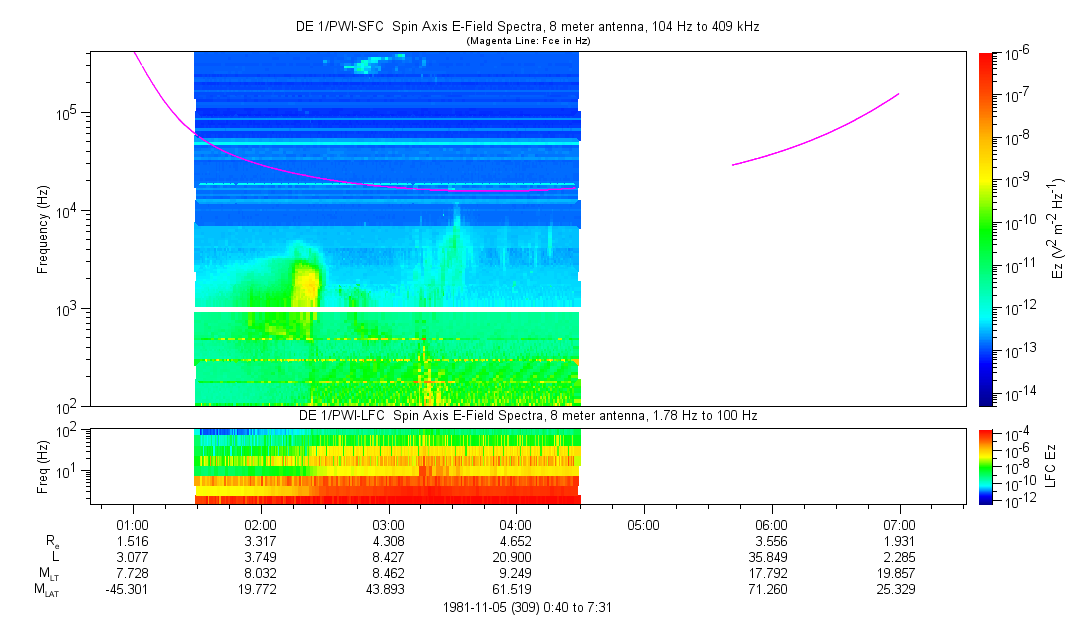
Task: Select the 05:00 time axis label
Action: click(643, 525)
